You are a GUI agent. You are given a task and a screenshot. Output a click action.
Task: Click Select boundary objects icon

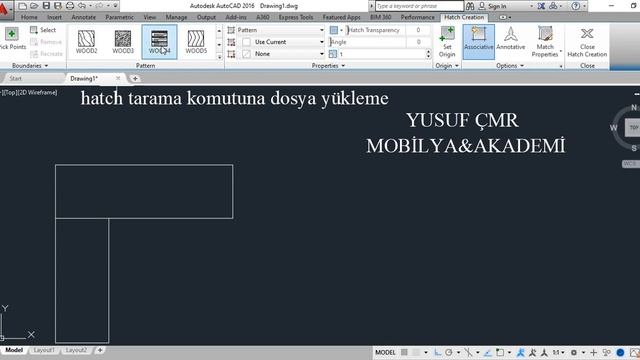click(34, 30)
